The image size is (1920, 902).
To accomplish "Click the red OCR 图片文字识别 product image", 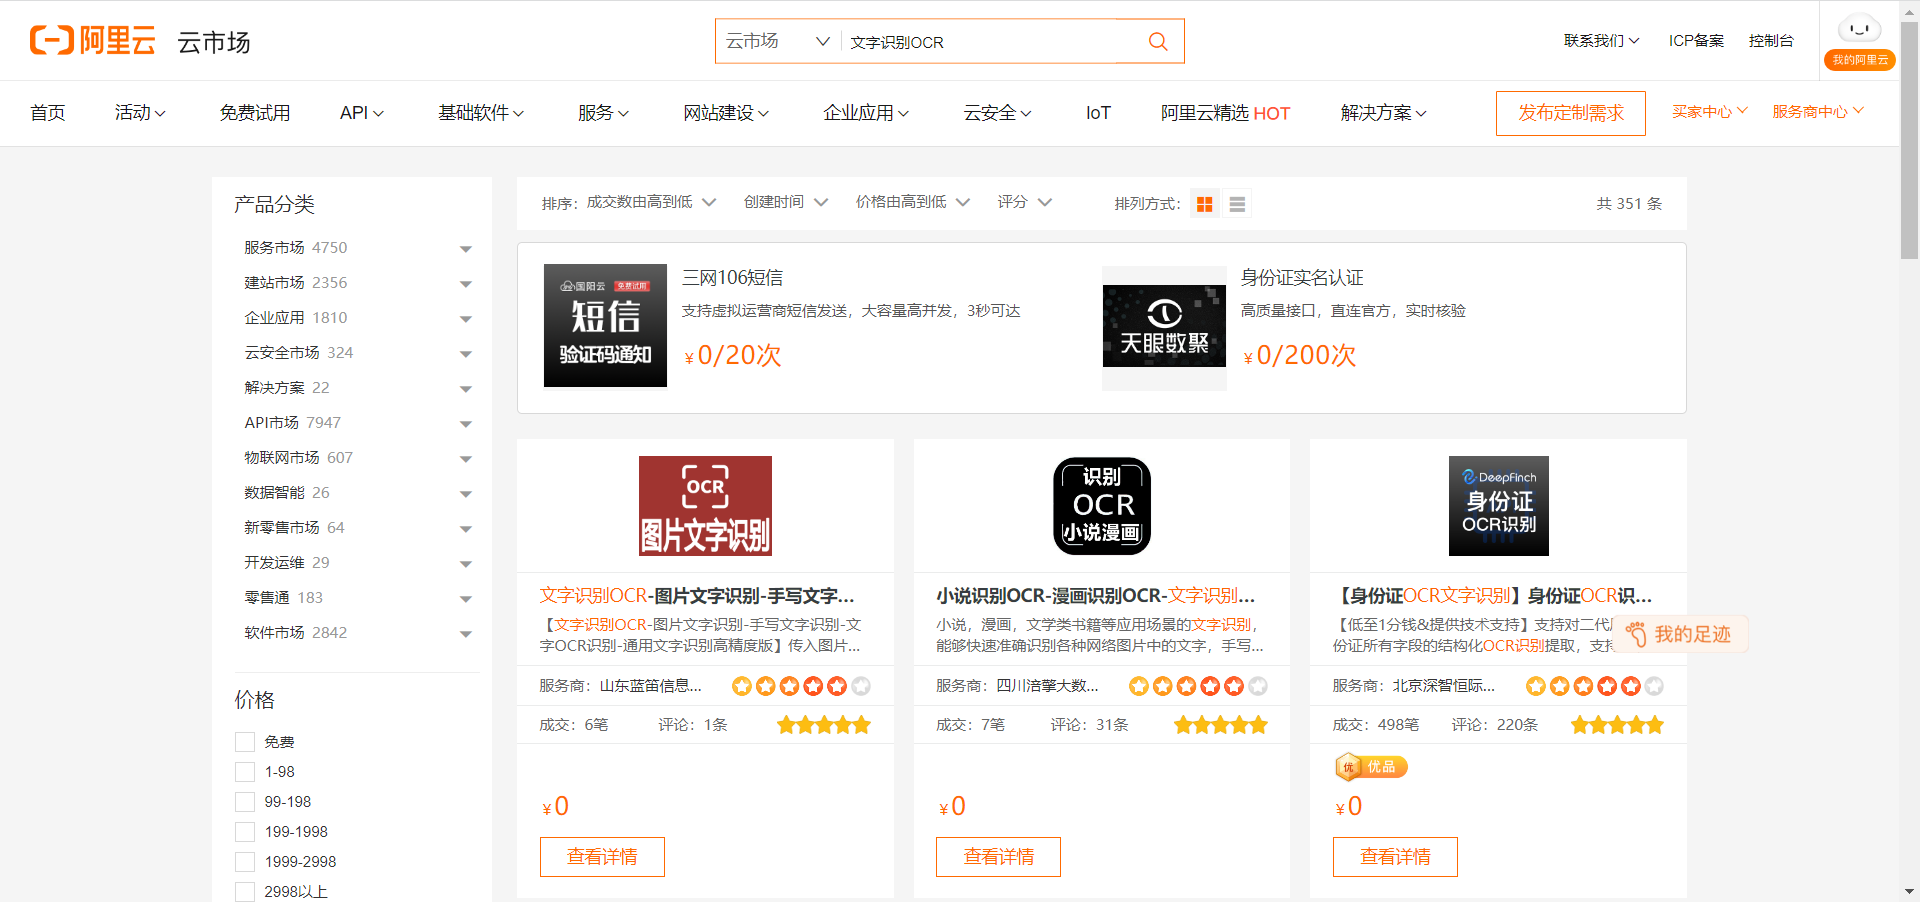I will point(705,506).
